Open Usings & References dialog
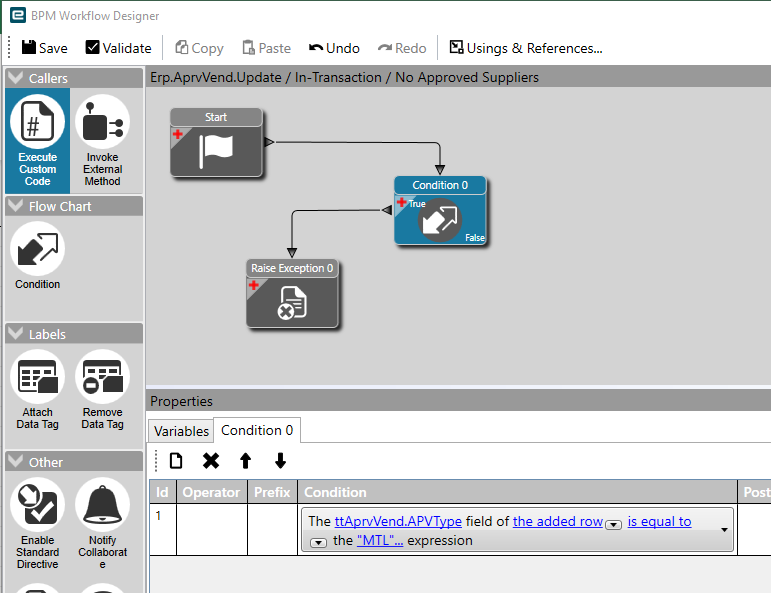 (526, 48)
